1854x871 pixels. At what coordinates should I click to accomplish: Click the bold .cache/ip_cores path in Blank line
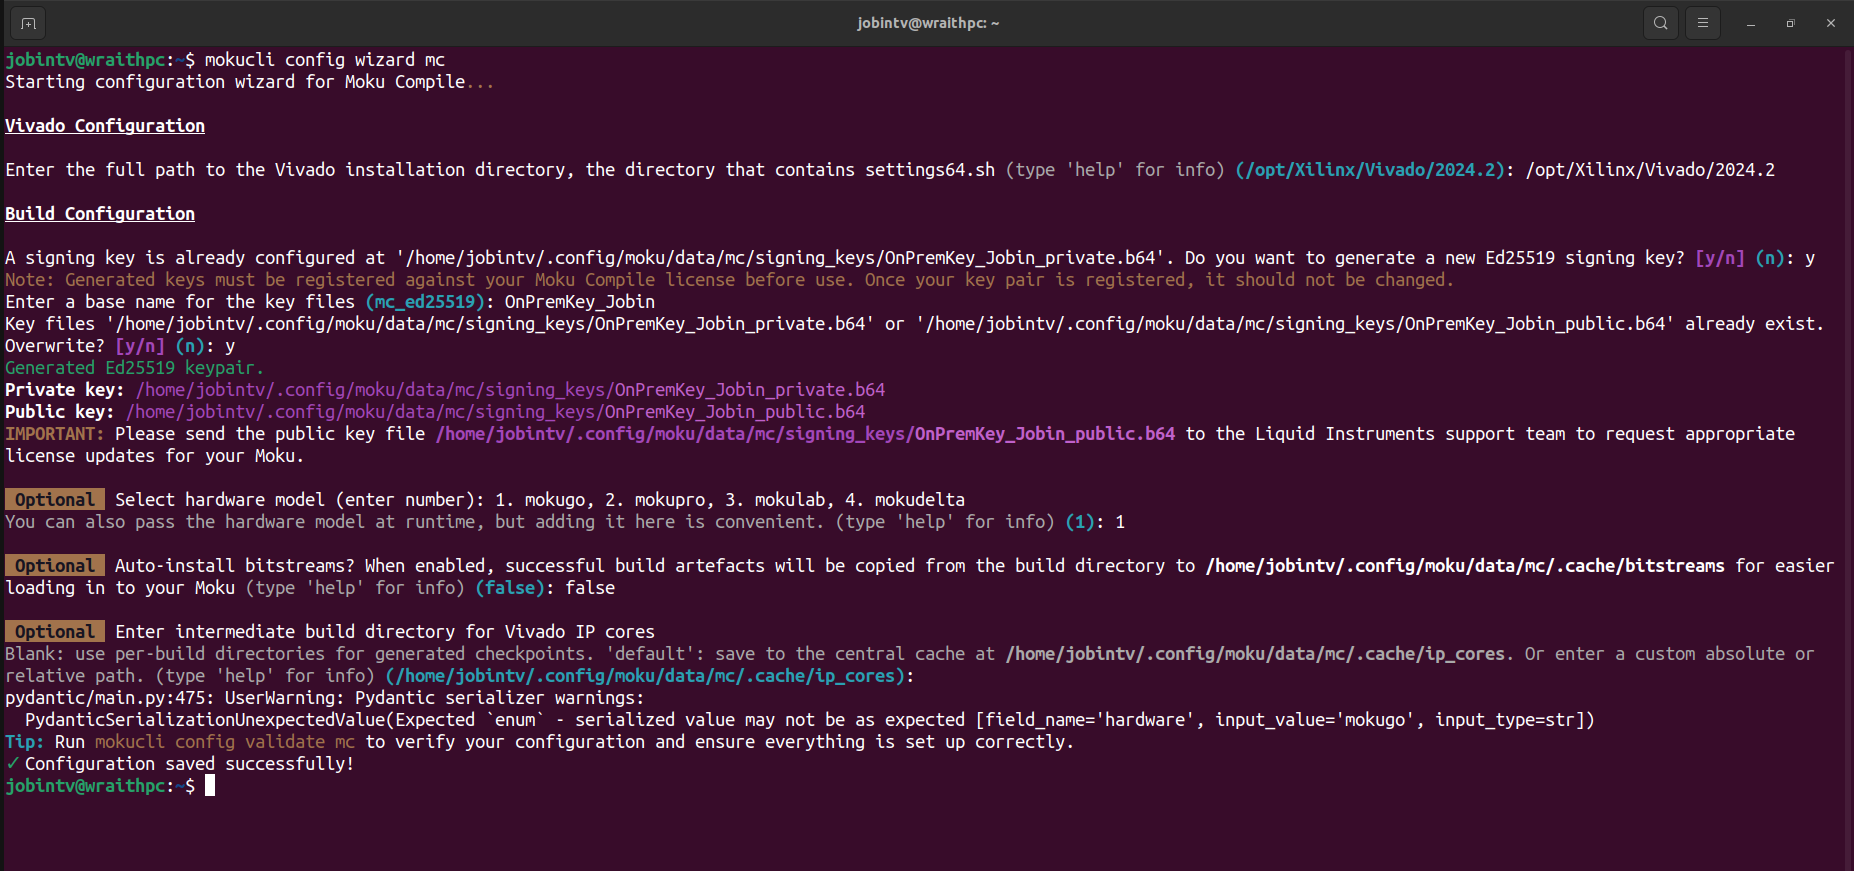point(1255,654)
